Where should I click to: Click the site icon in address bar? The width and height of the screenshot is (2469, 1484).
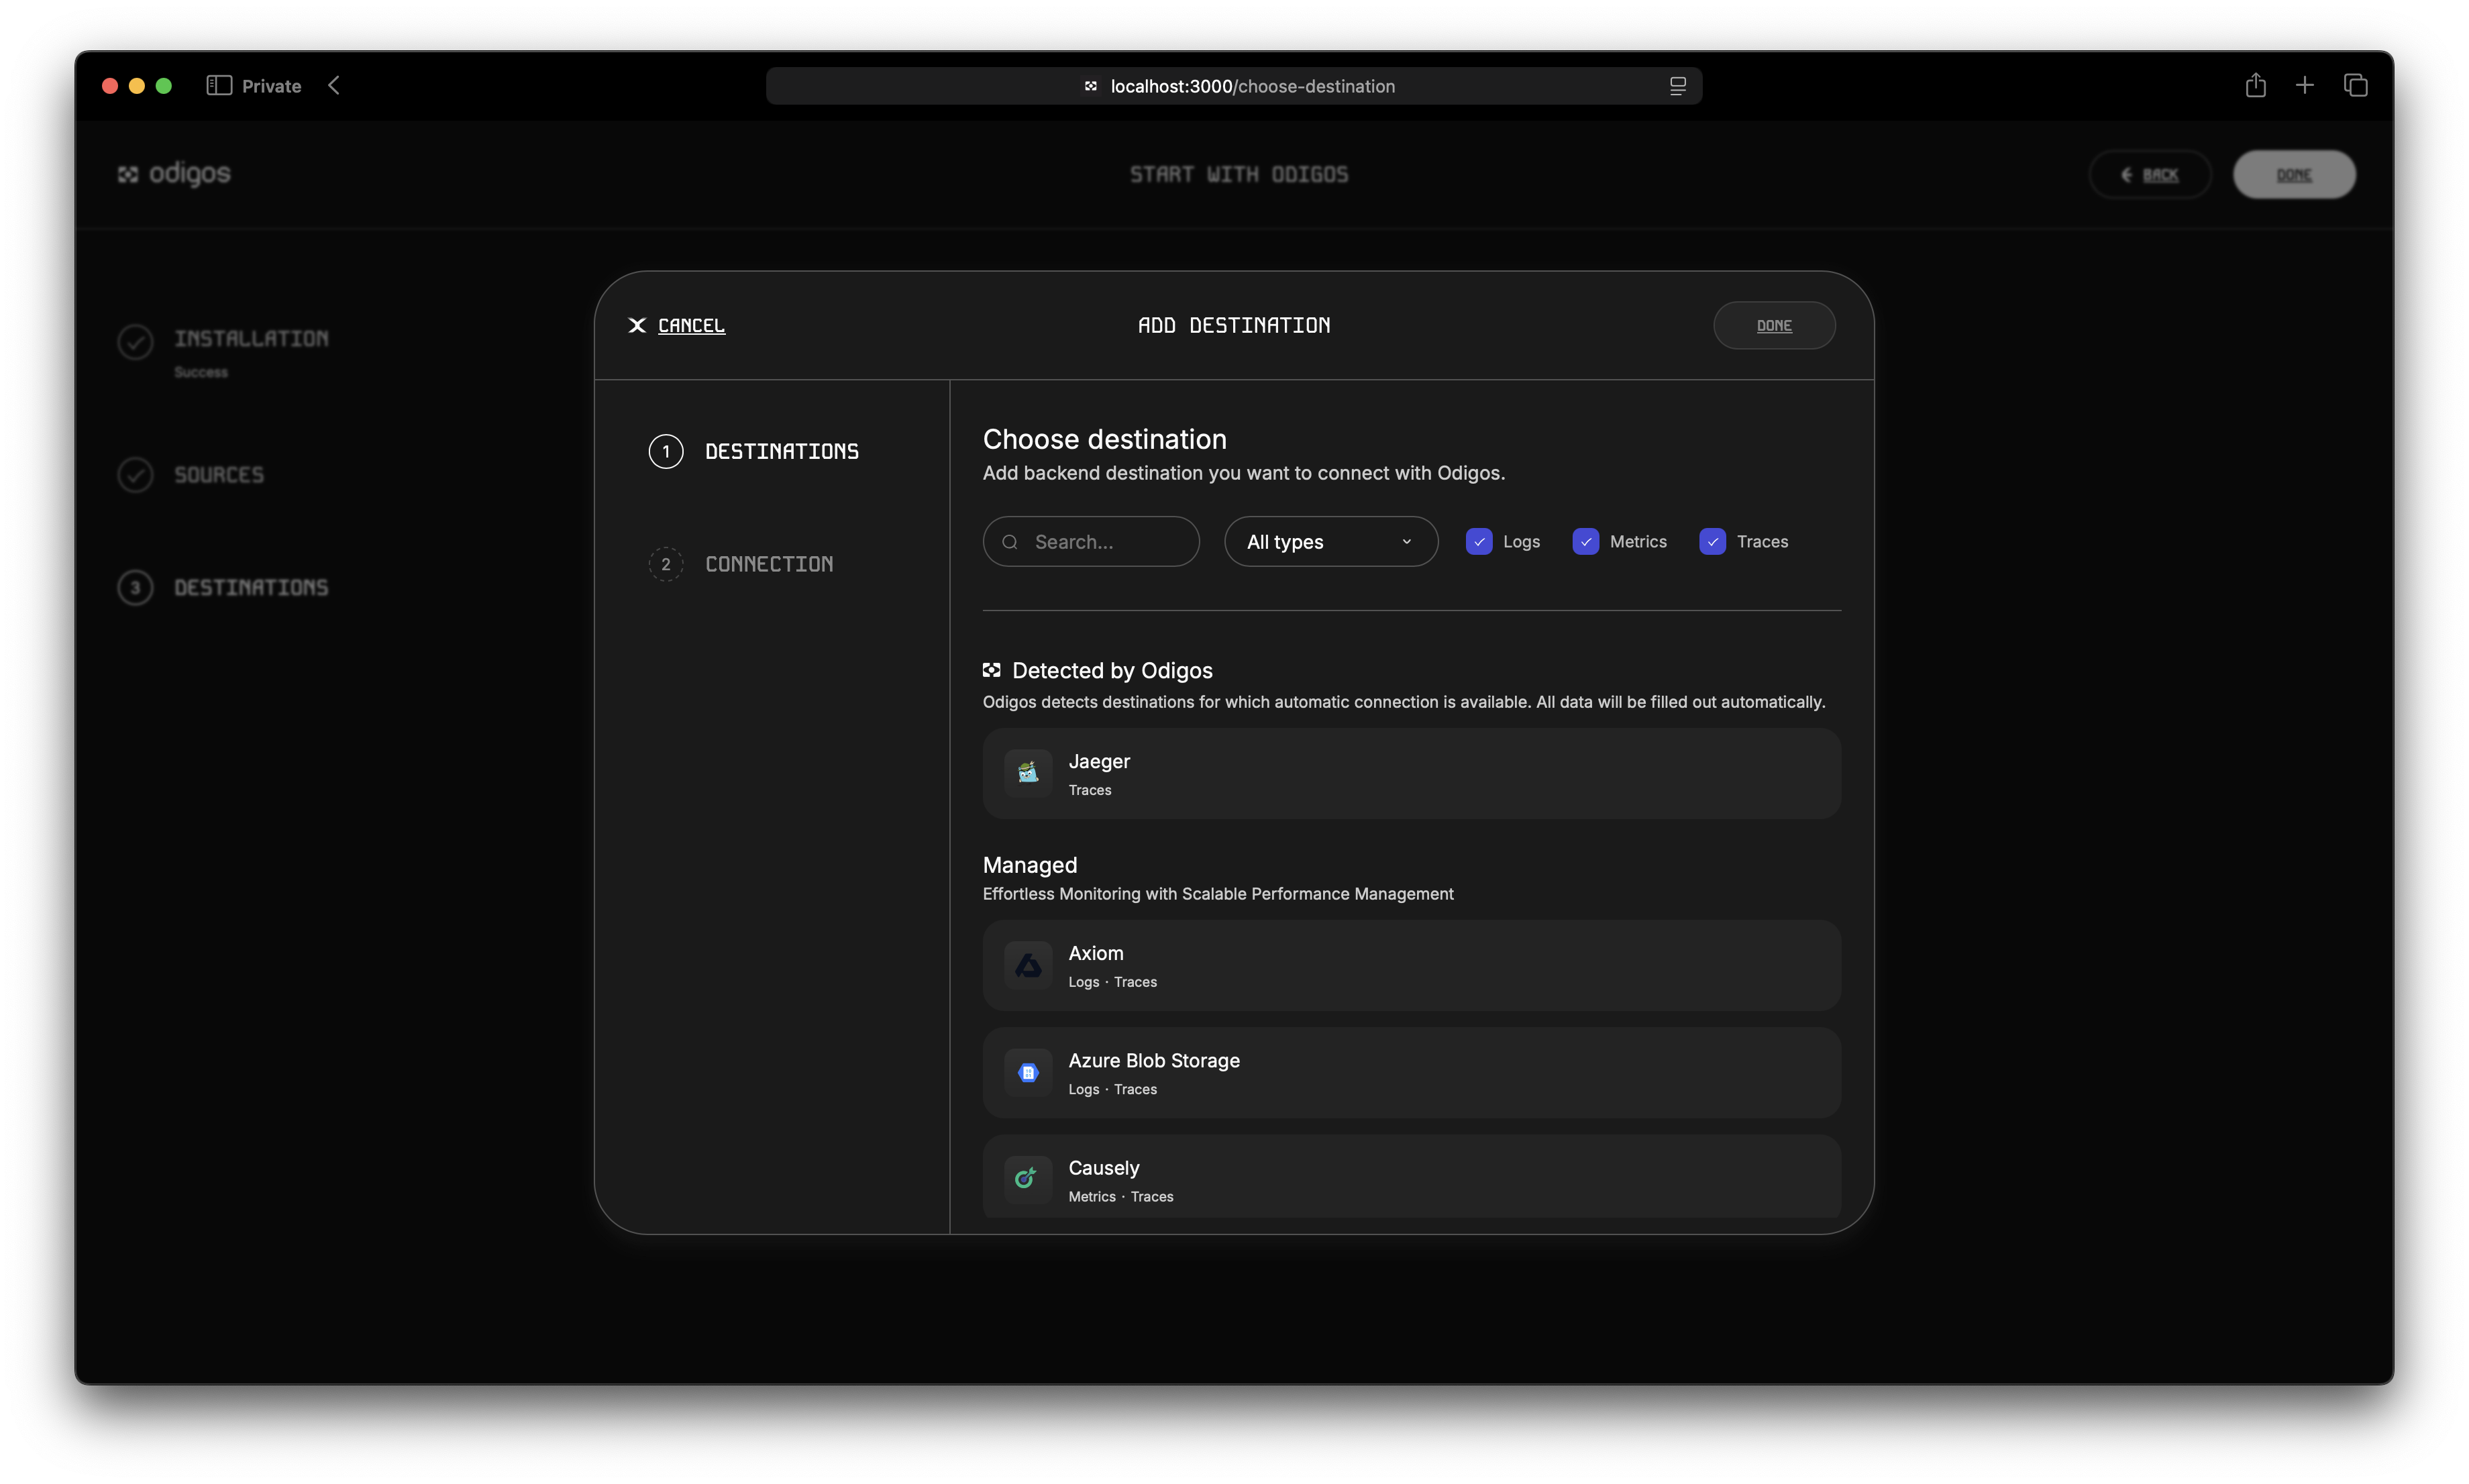click(1090, 86)
